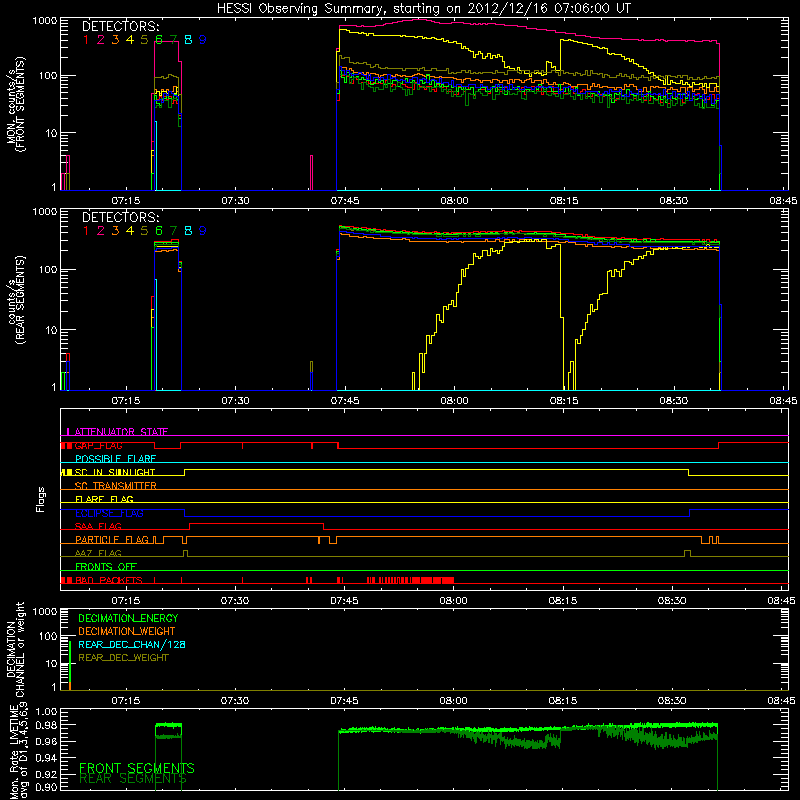Click the '(FRONT SEGMENTS)' y-axis title
This screenshot has height=800, width=800.
coord(20,104)
